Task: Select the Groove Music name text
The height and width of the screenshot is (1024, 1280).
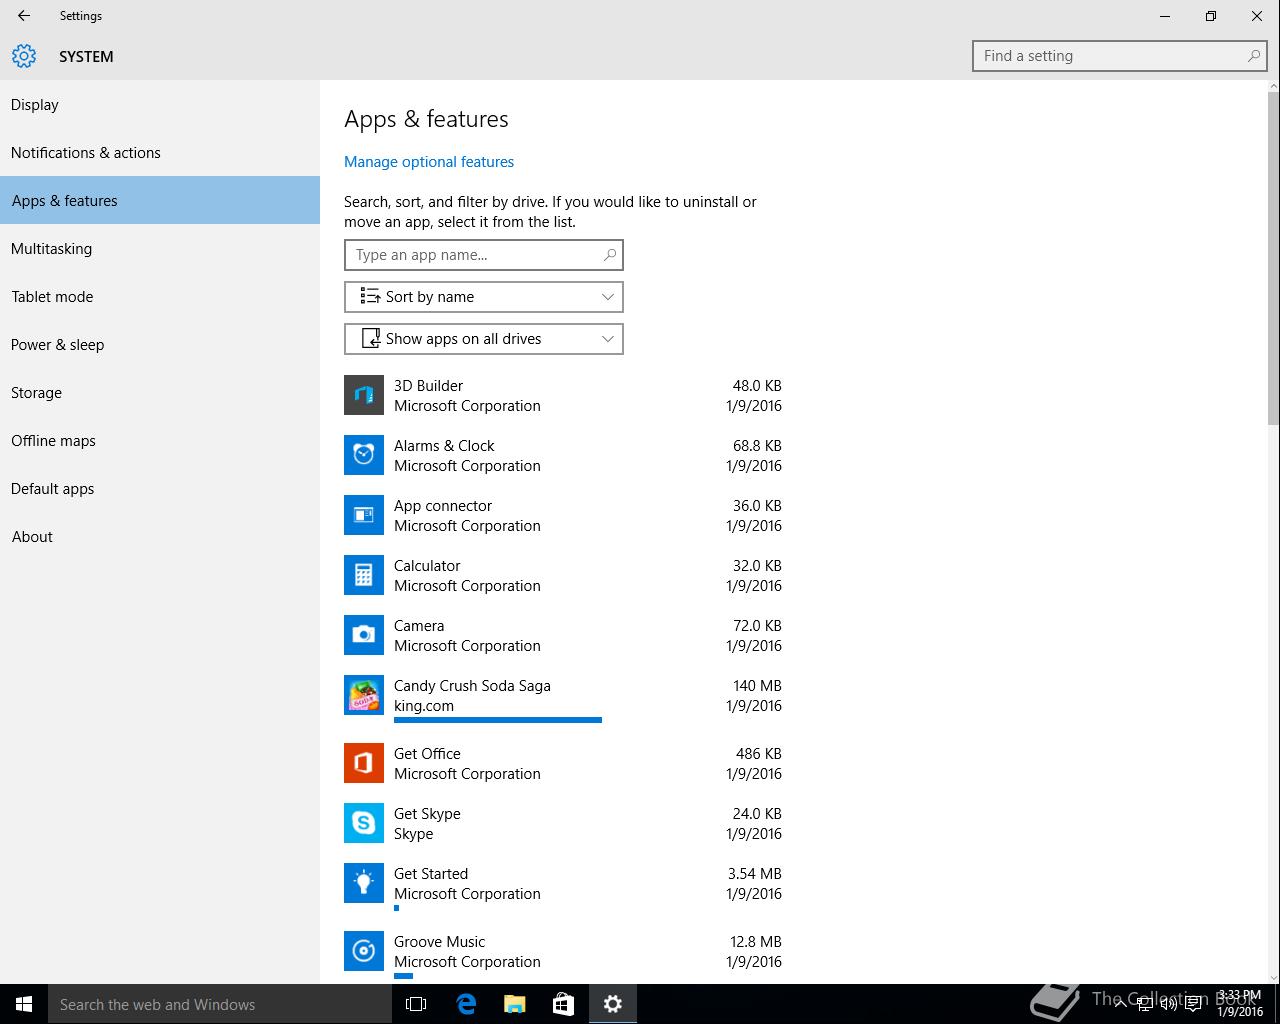Action: click(439, 942)
